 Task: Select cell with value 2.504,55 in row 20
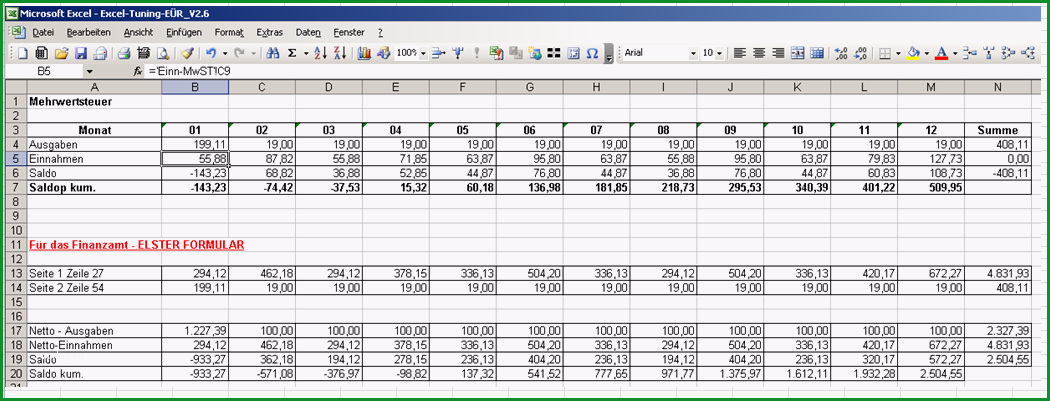931,374
